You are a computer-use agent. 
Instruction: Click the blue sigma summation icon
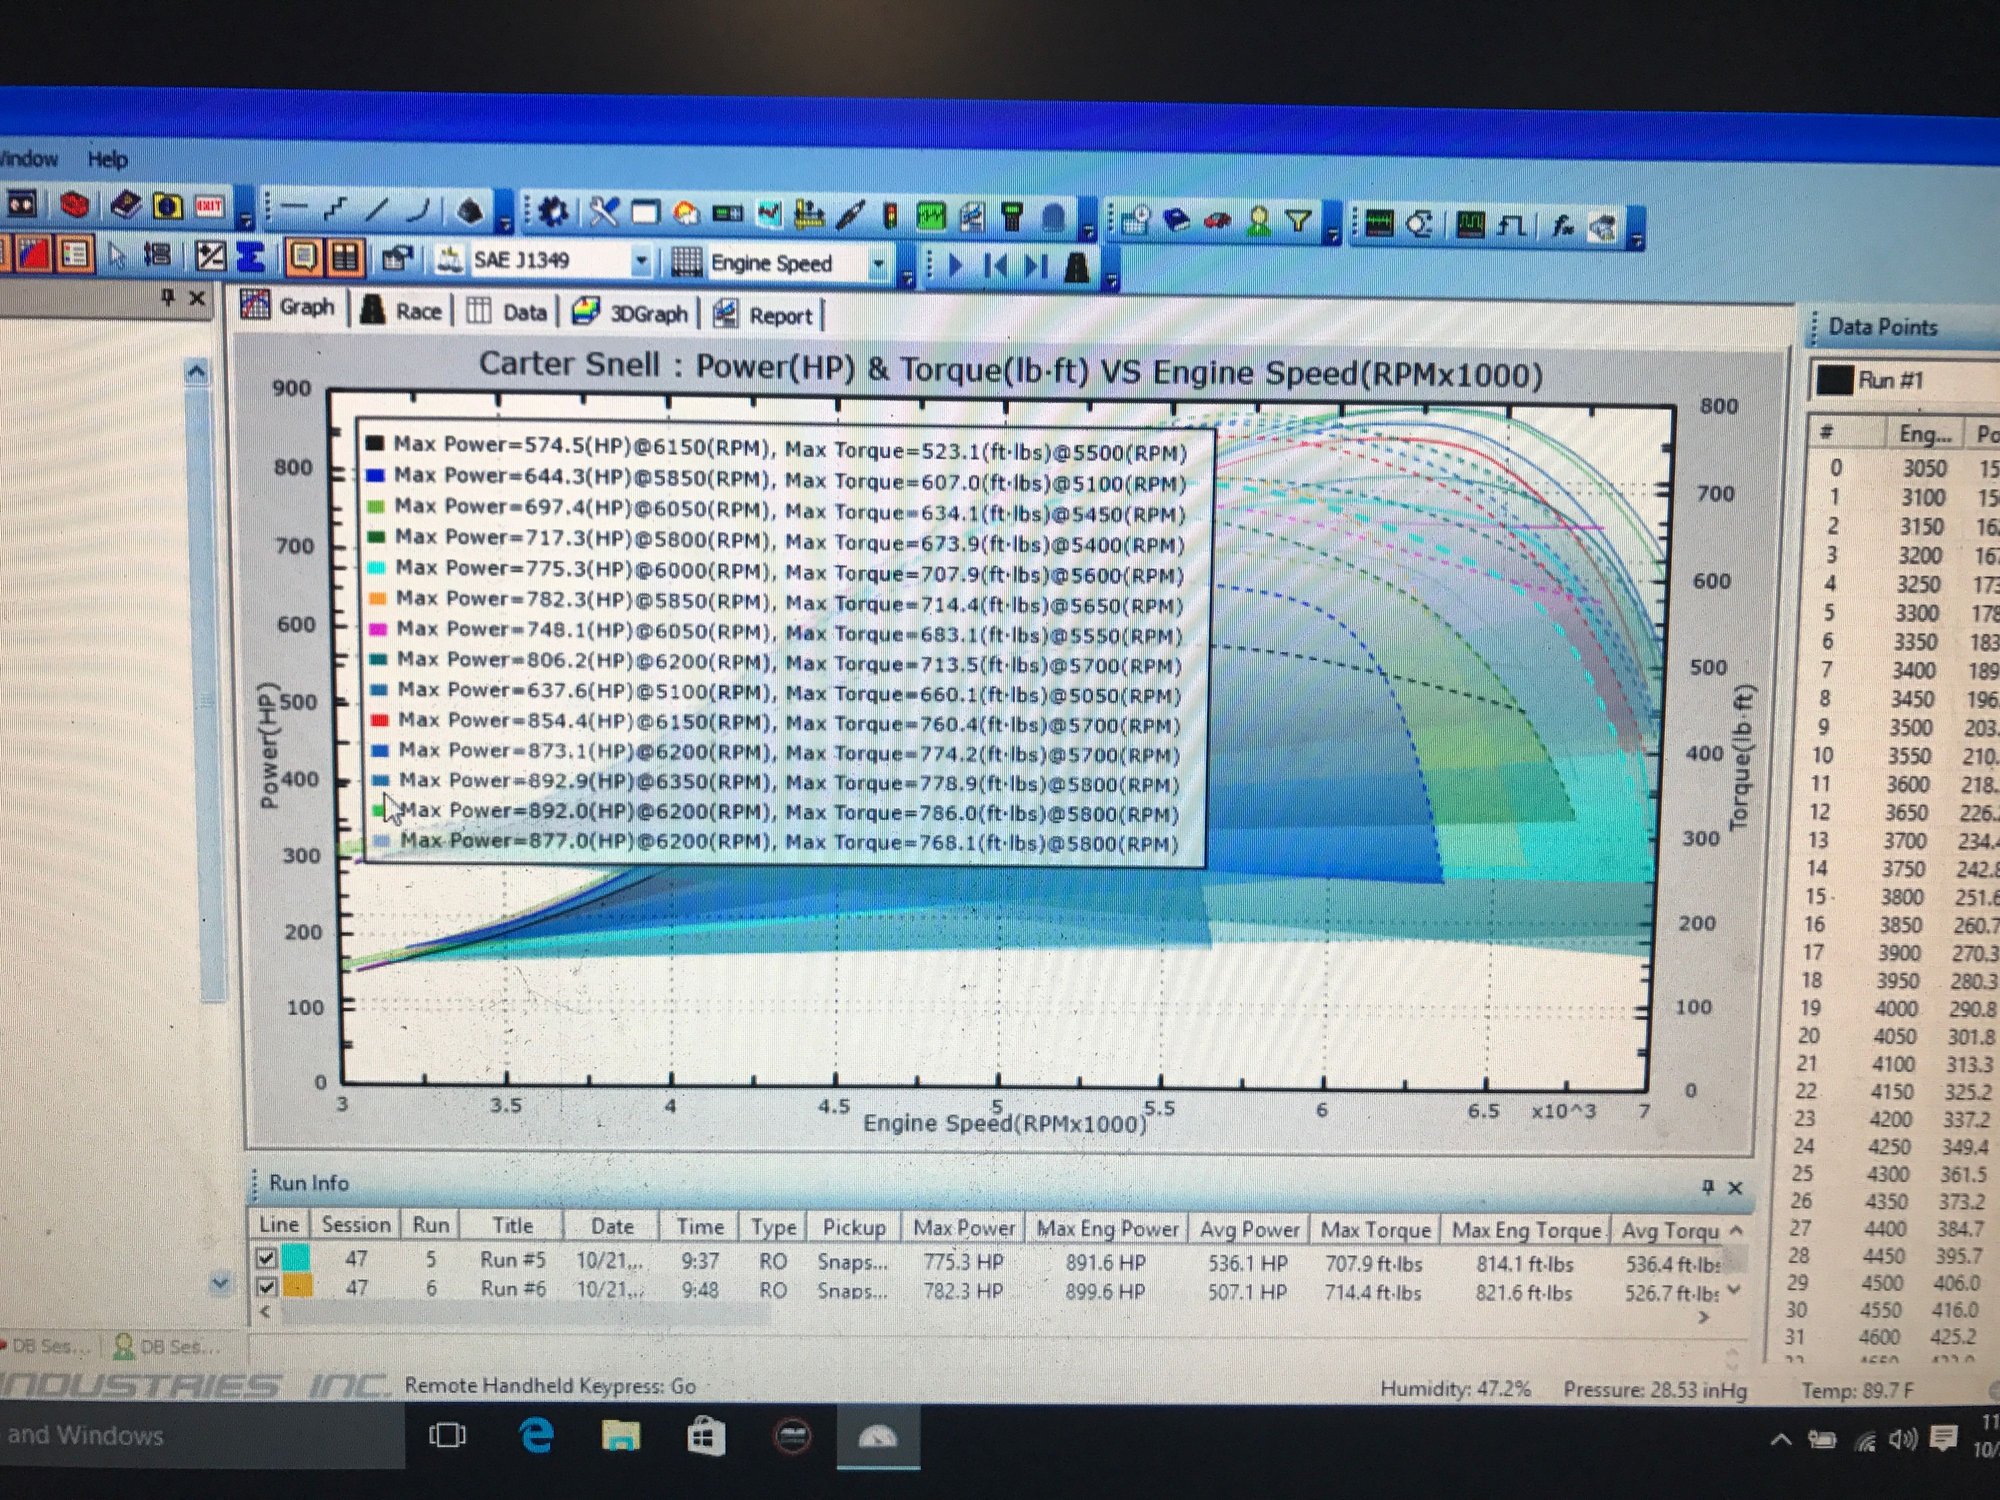coord(250,257)
